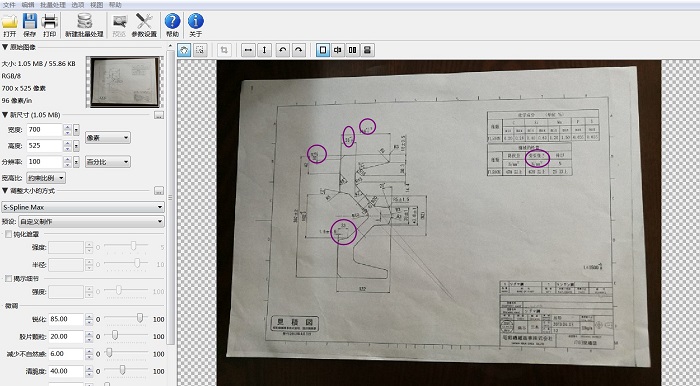Flip the image horizontally
The width and height of the screenshot is (700, 386).
[x=248, y=50]
